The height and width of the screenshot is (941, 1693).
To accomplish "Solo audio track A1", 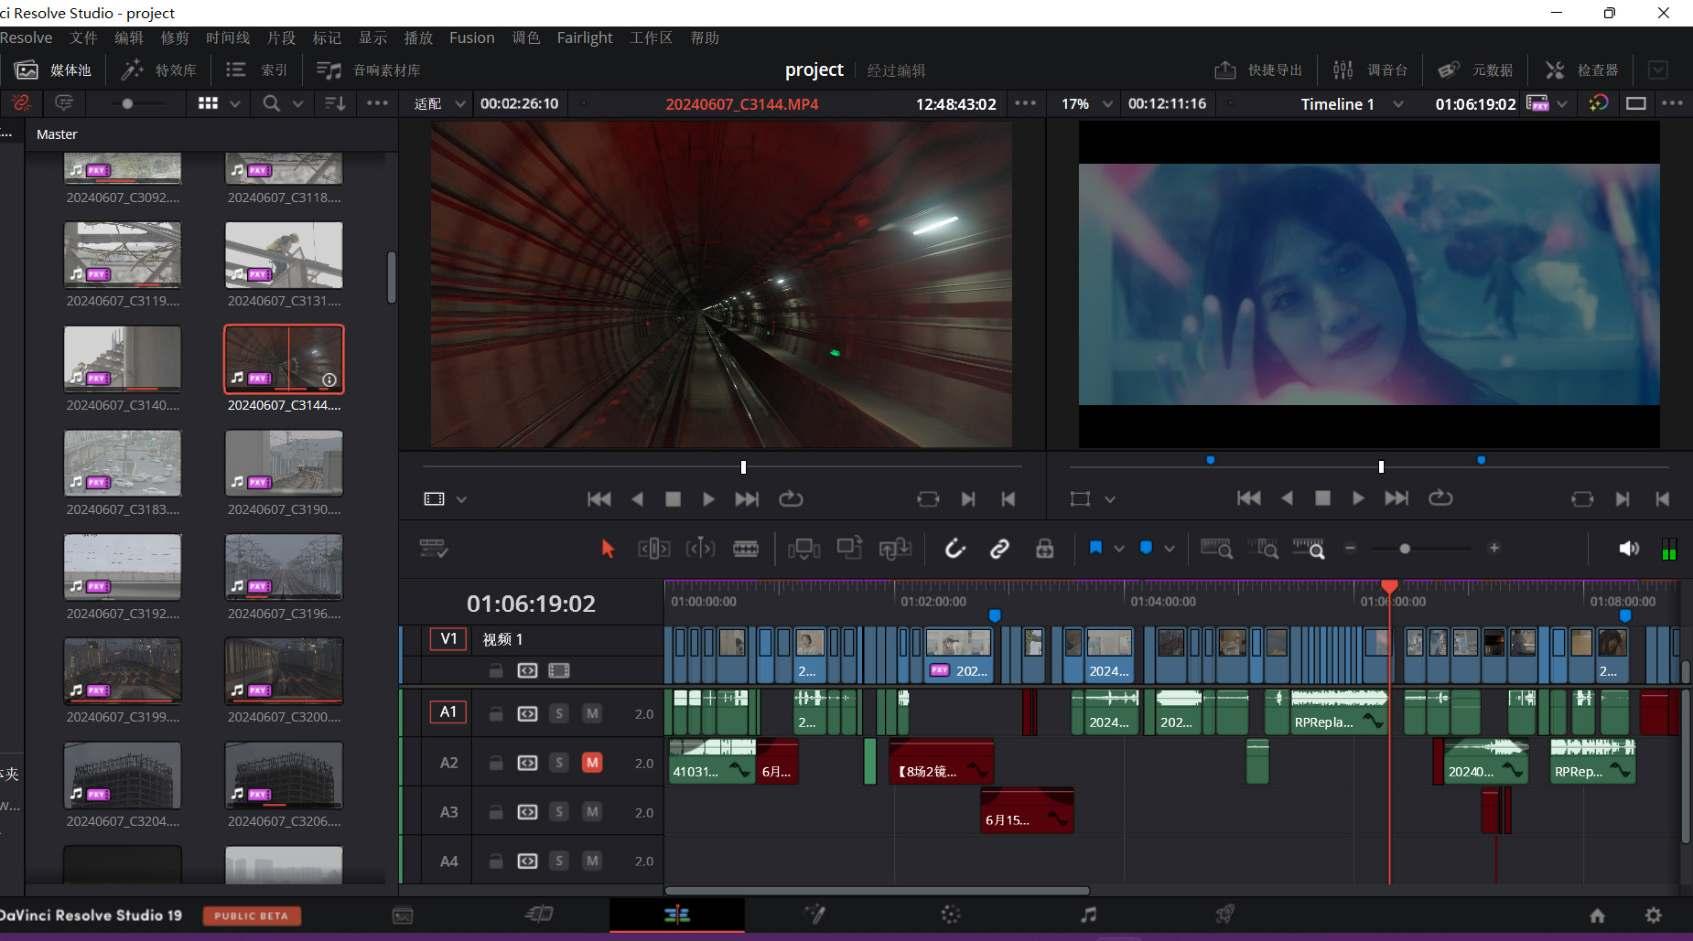I will (559, 714).
